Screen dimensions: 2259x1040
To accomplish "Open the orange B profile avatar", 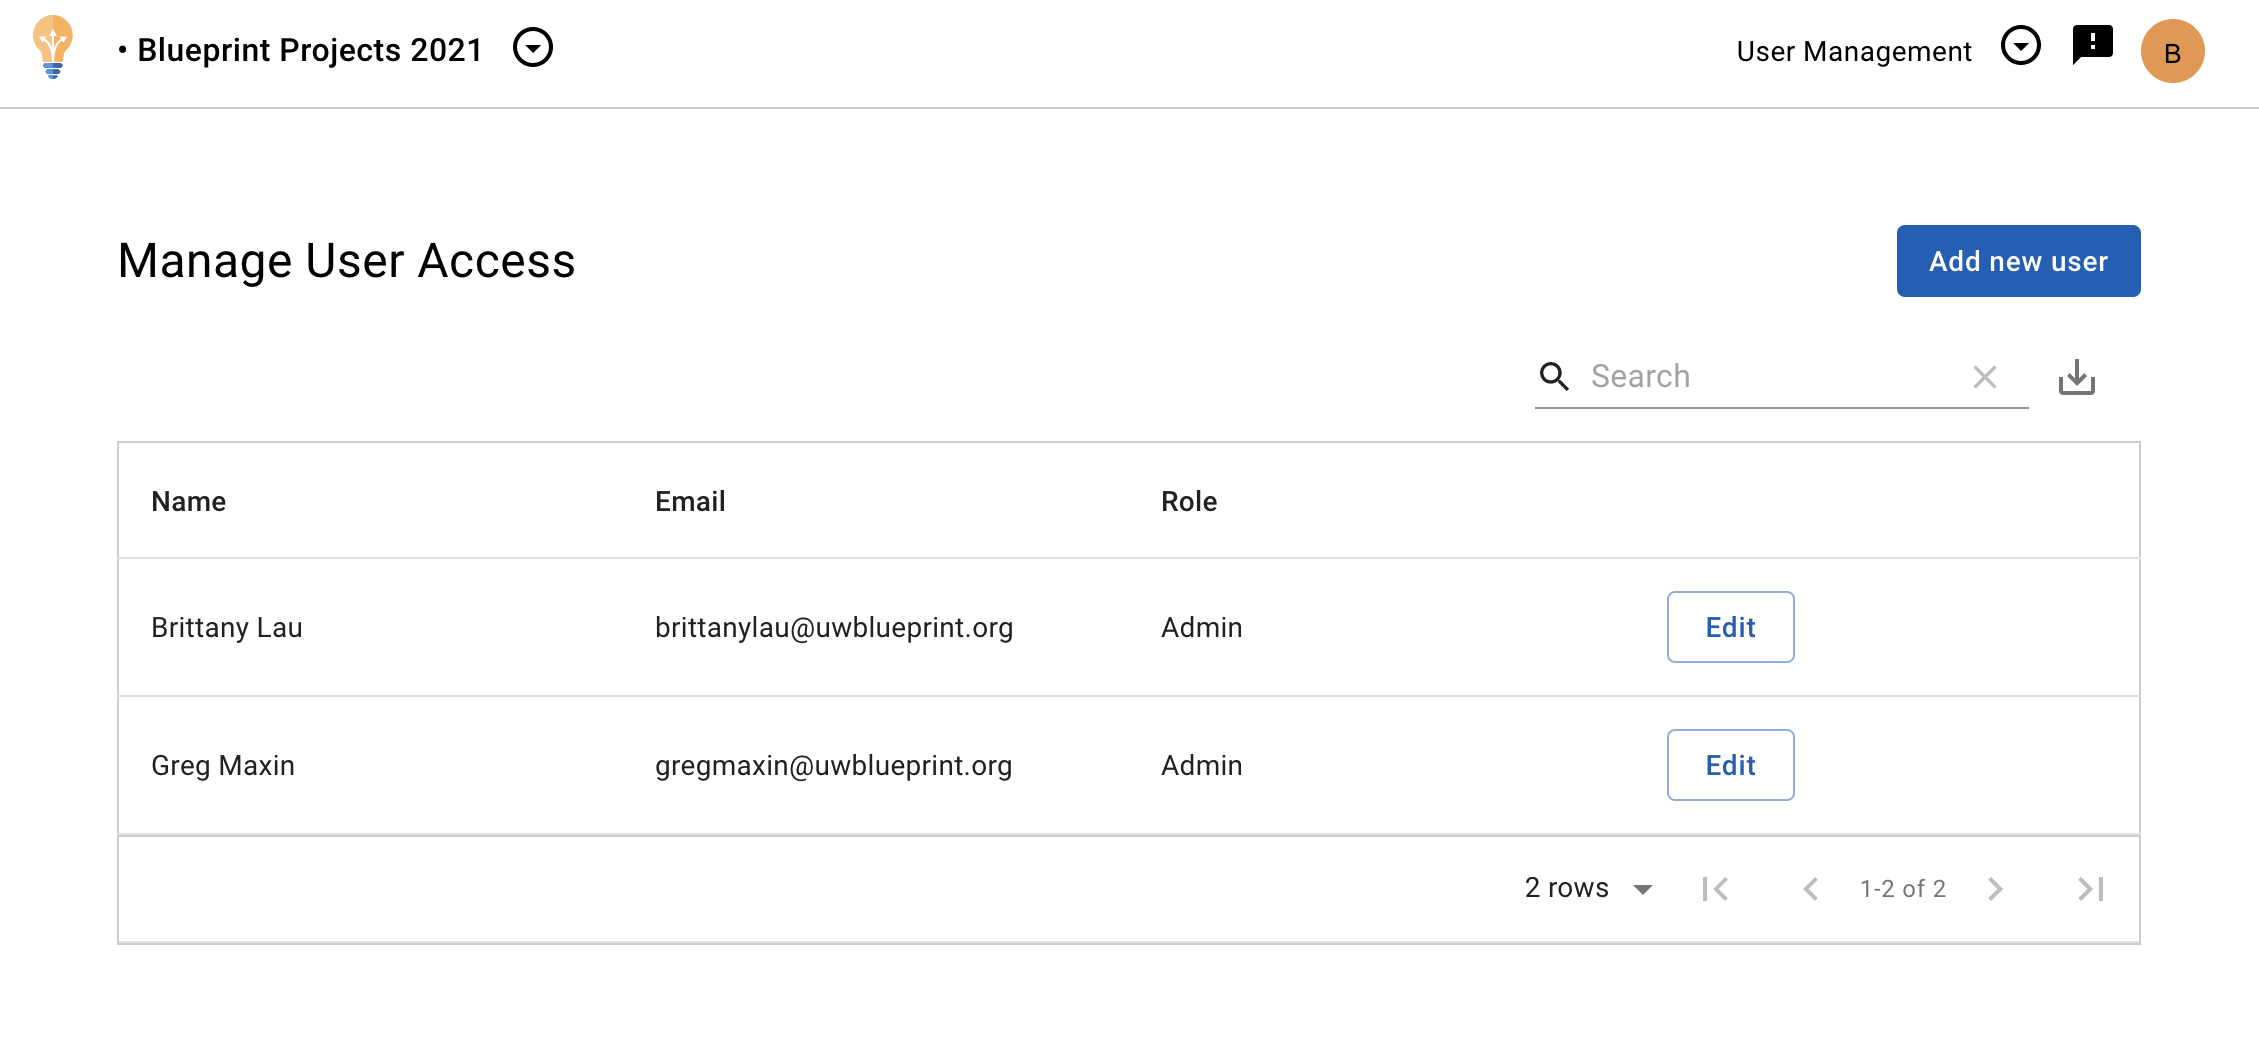I will coord(2171,52).
